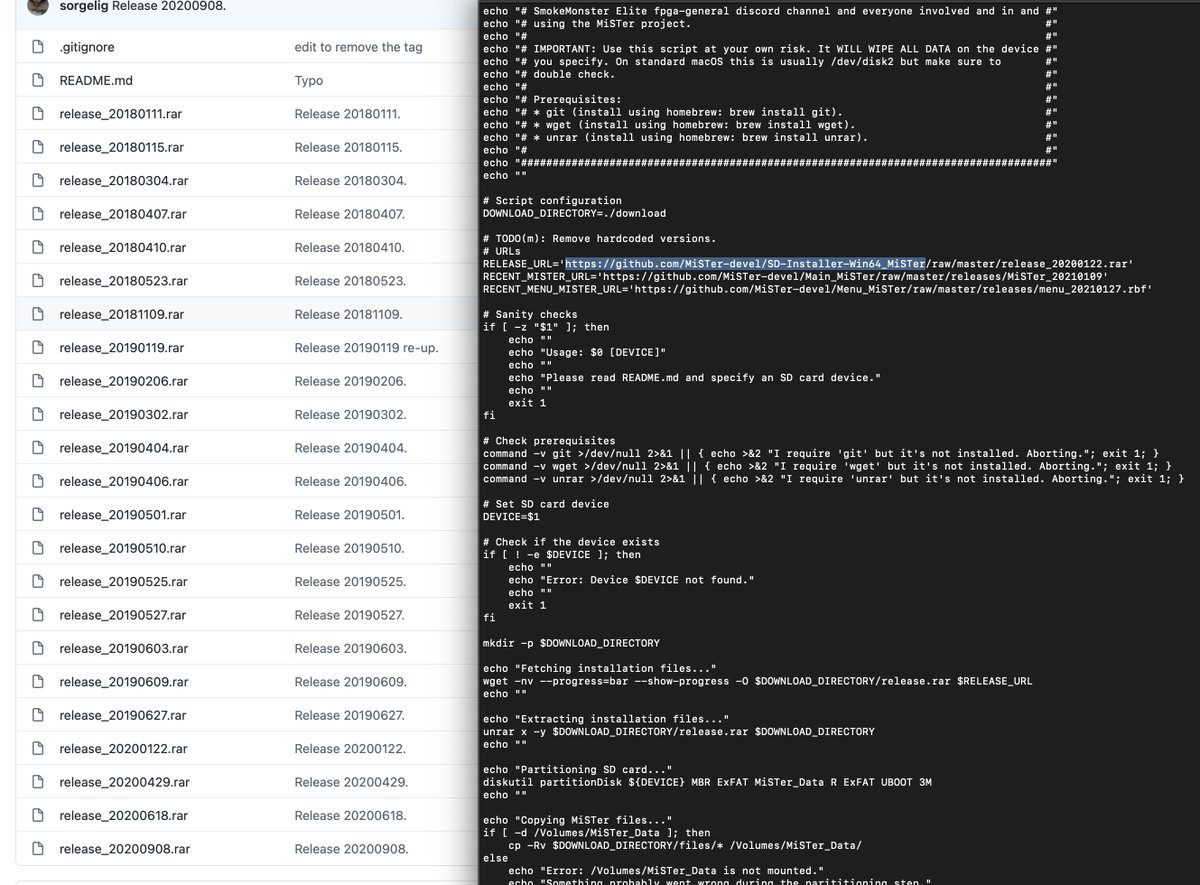
Task: Open release_20181109.rar file
Action: pos(122,314)
